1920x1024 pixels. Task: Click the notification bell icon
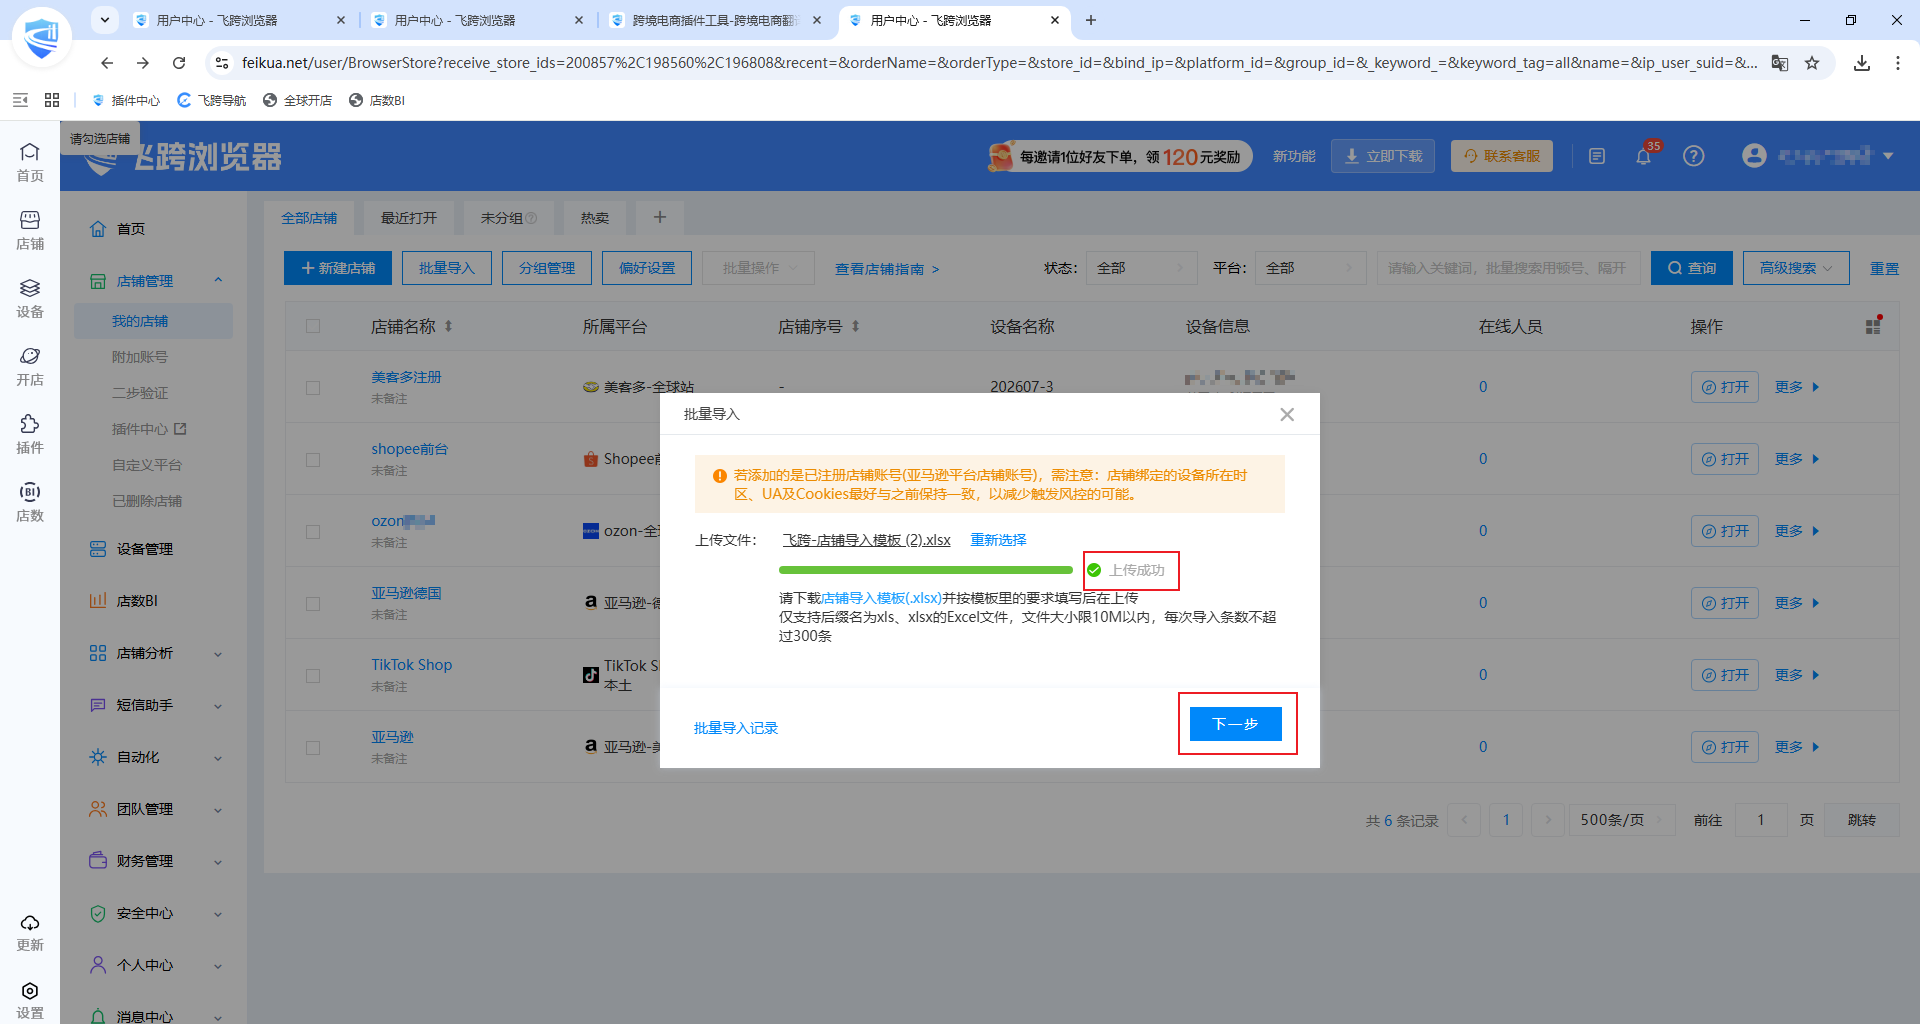click(1643, 156)
